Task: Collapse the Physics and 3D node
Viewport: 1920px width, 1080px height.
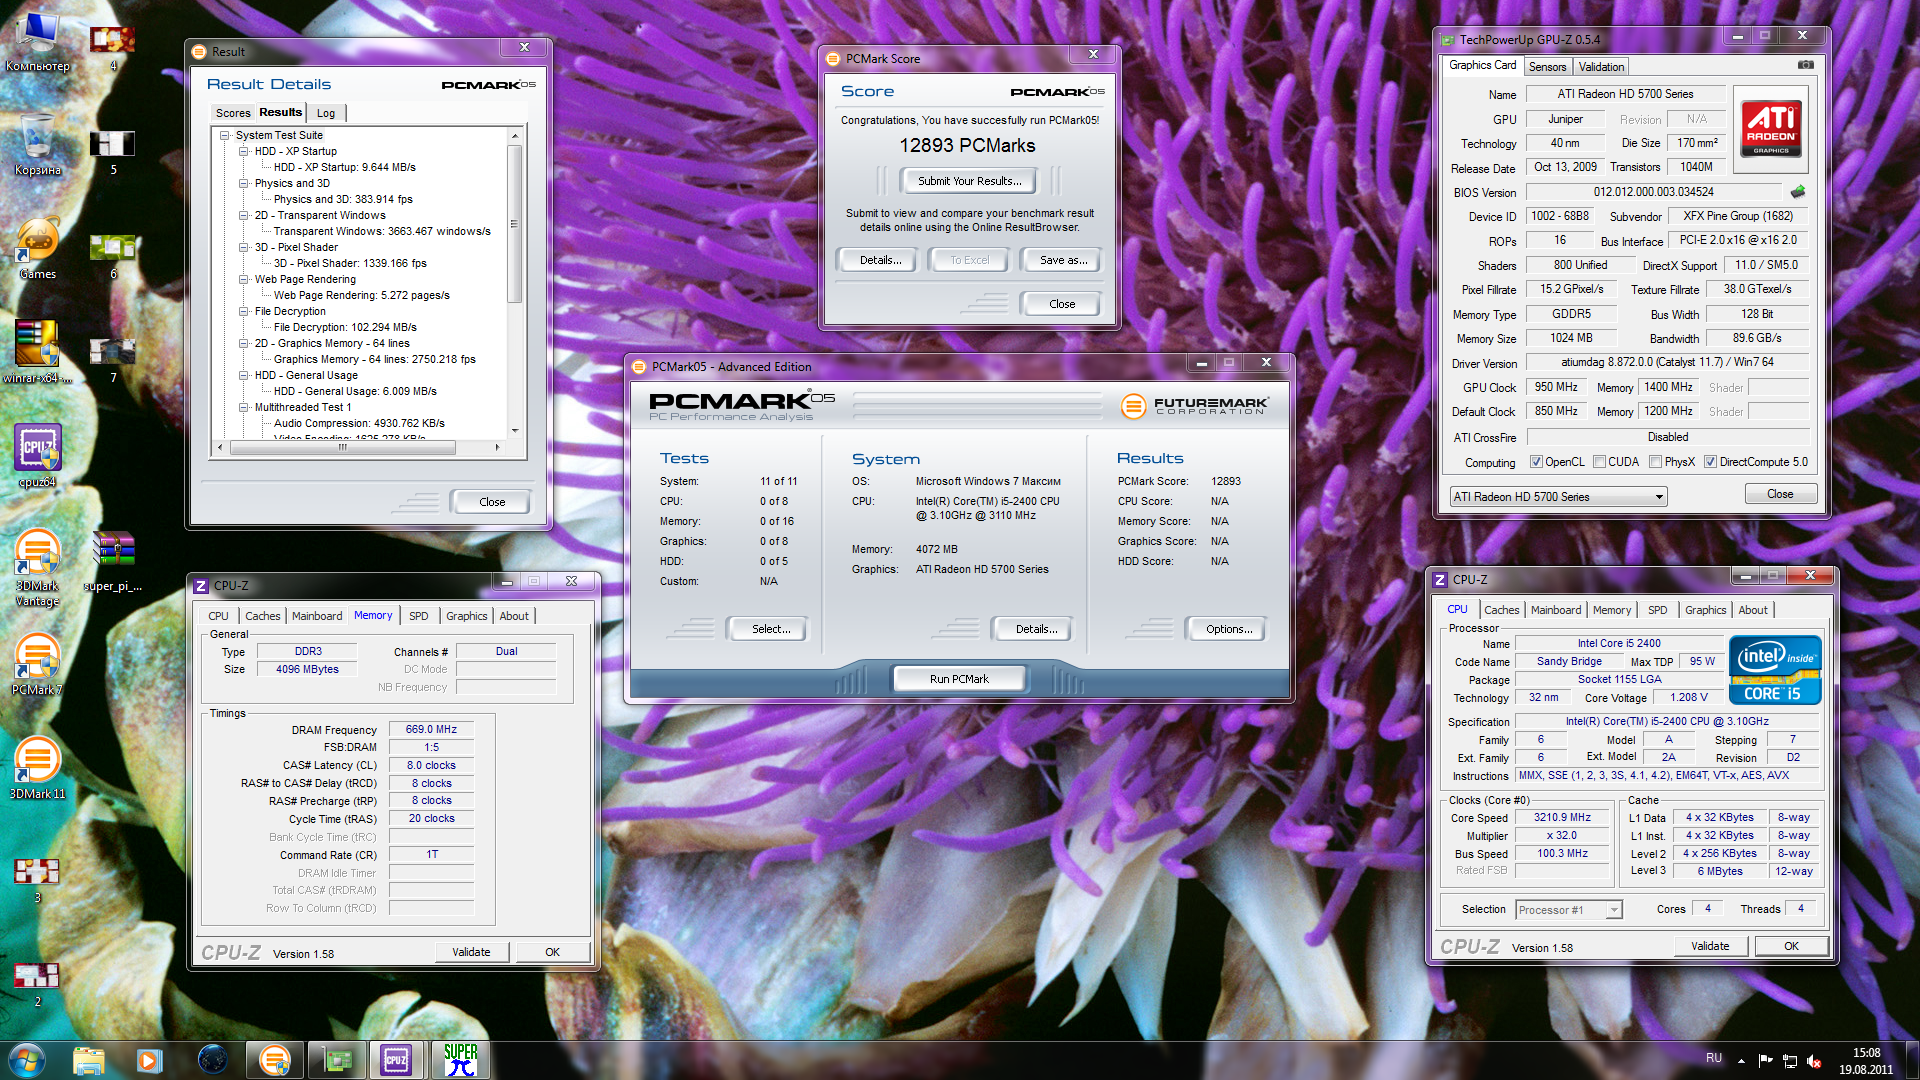Action: [244, 183]
